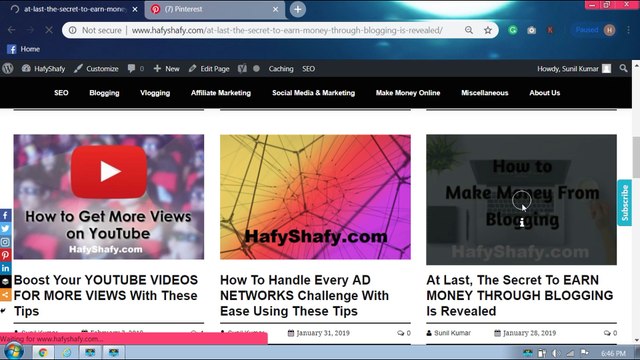
Task: Open Miscellaneous category
Action: pyautogui.click(x=484, y=93)
